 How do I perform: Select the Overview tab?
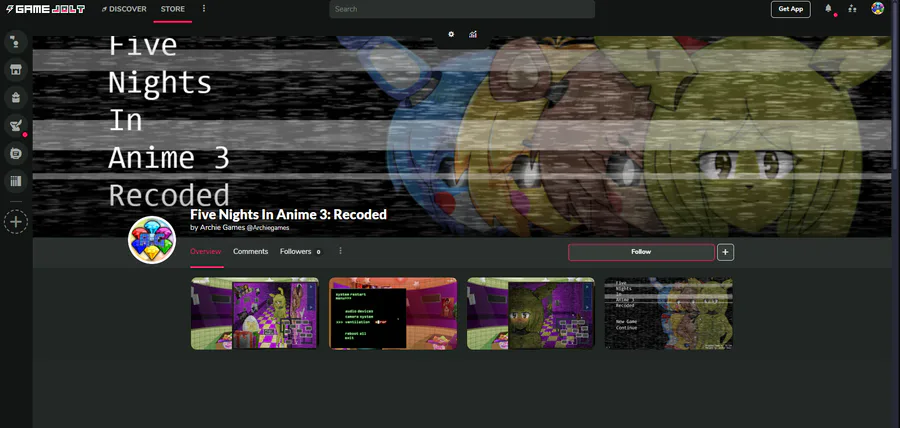pos(205,251)
